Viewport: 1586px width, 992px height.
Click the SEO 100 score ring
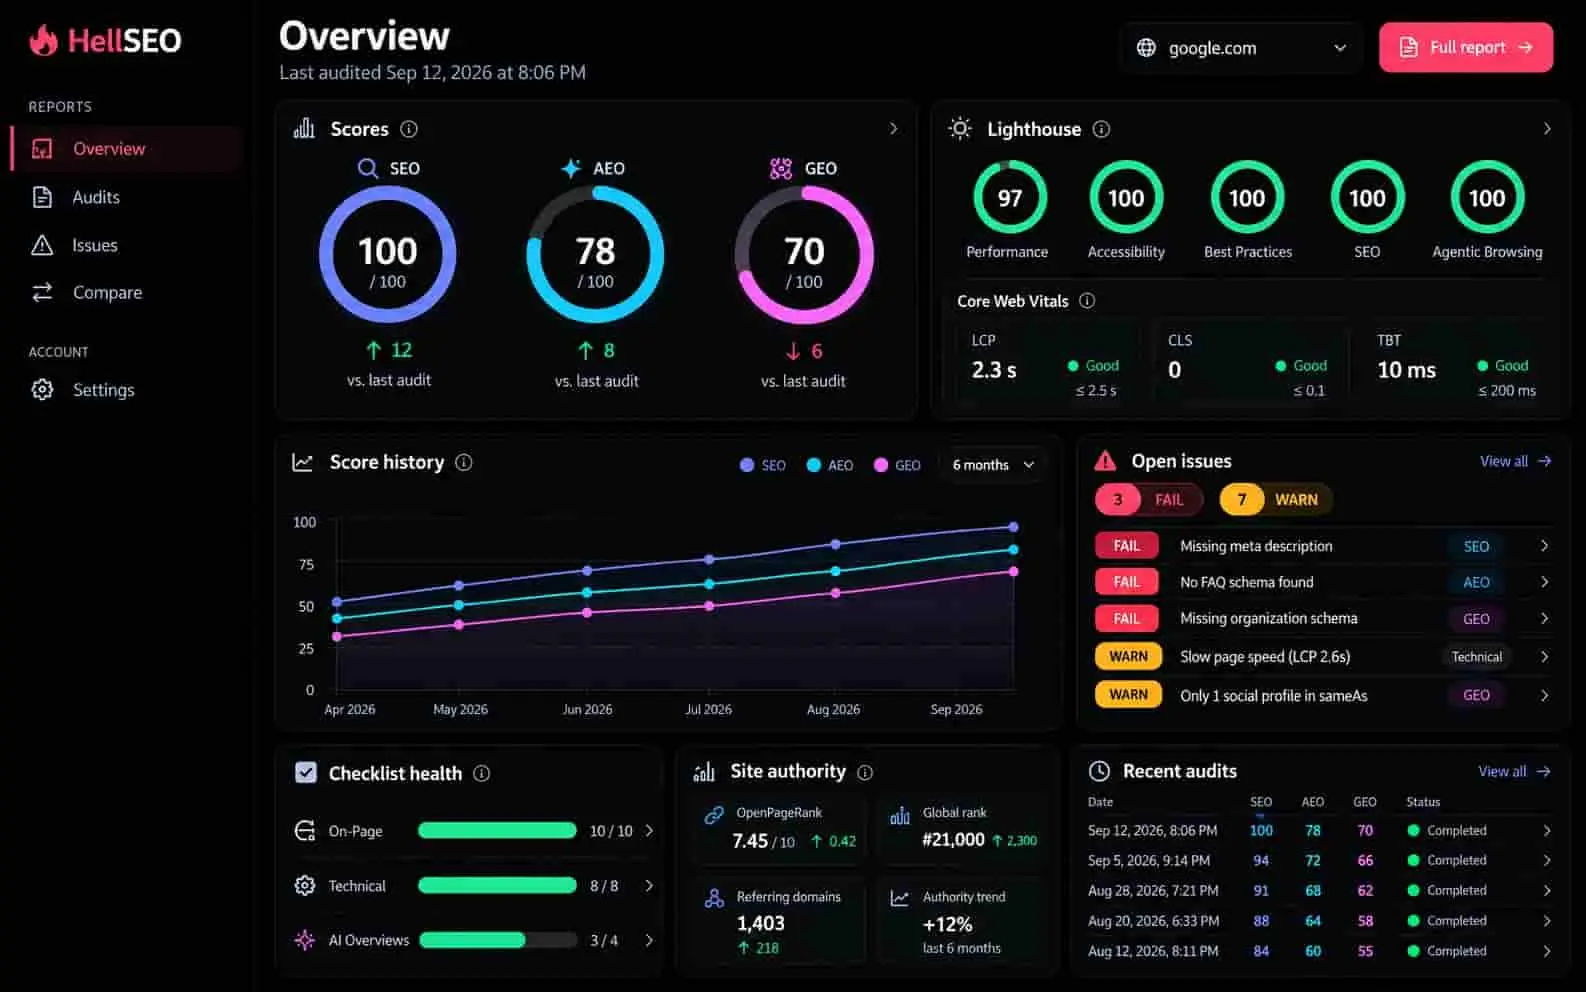click(x=388, y=255)
